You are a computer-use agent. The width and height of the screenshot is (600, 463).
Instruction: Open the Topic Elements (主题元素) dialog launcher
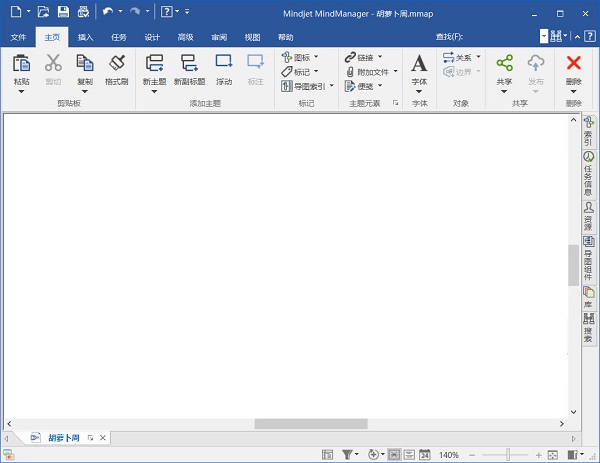(x=395, y=103)
